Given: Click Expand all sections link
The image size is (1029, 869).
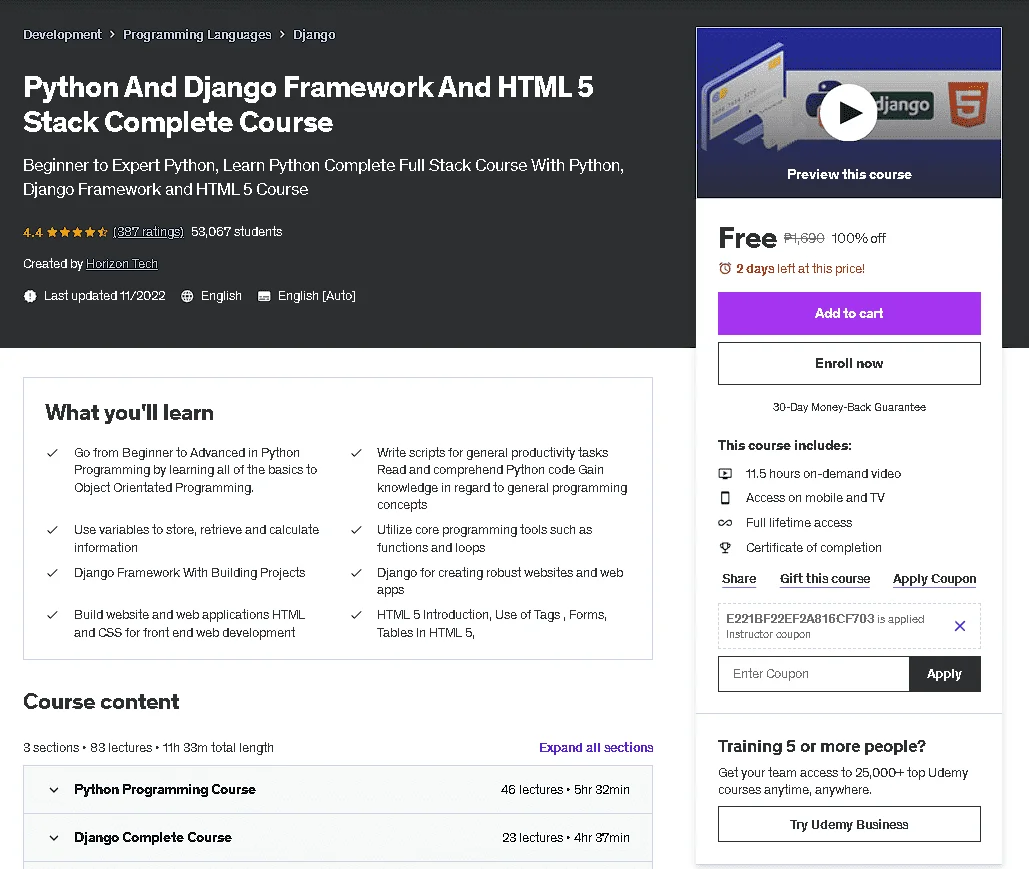Looking at the screenshot, I should pos(596,748).
